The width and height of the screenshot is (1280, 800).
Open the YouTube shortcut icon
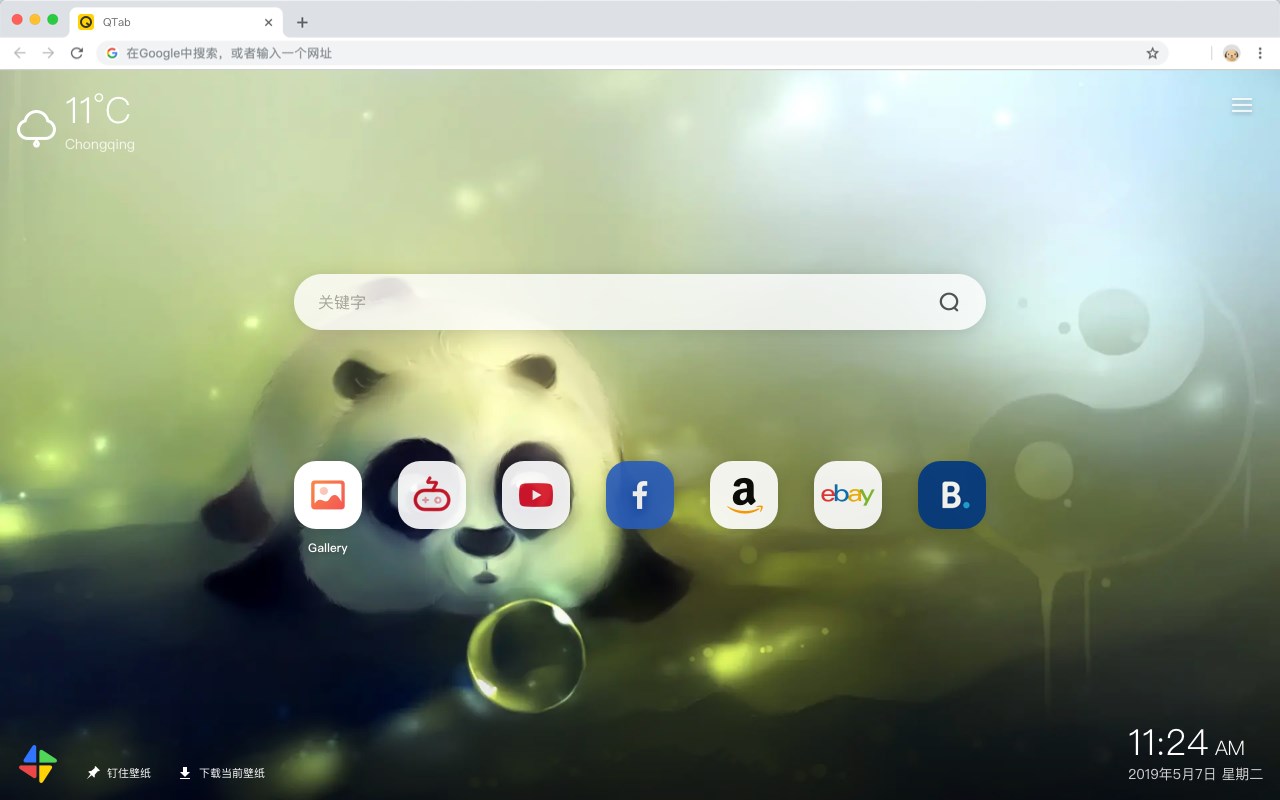536,495
